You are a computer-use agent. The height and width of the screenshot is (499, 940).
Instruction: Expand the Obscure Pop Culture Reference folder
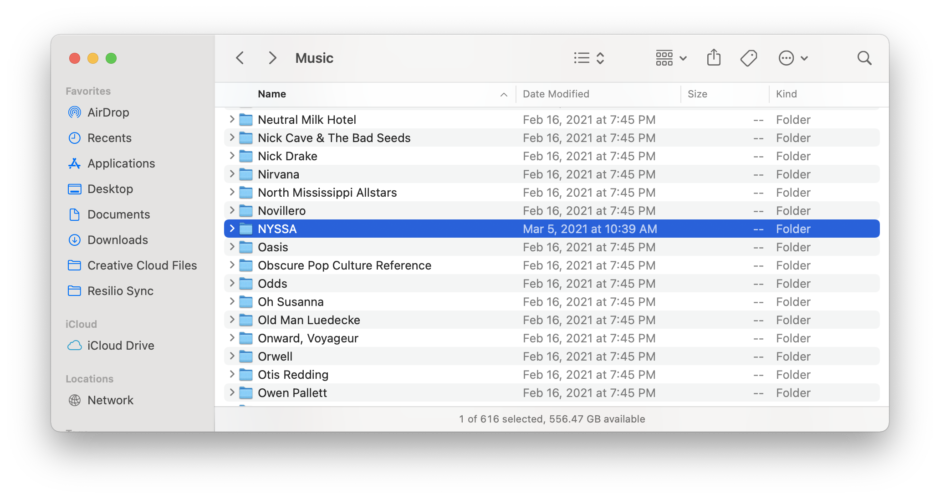[x=231, y=265]
